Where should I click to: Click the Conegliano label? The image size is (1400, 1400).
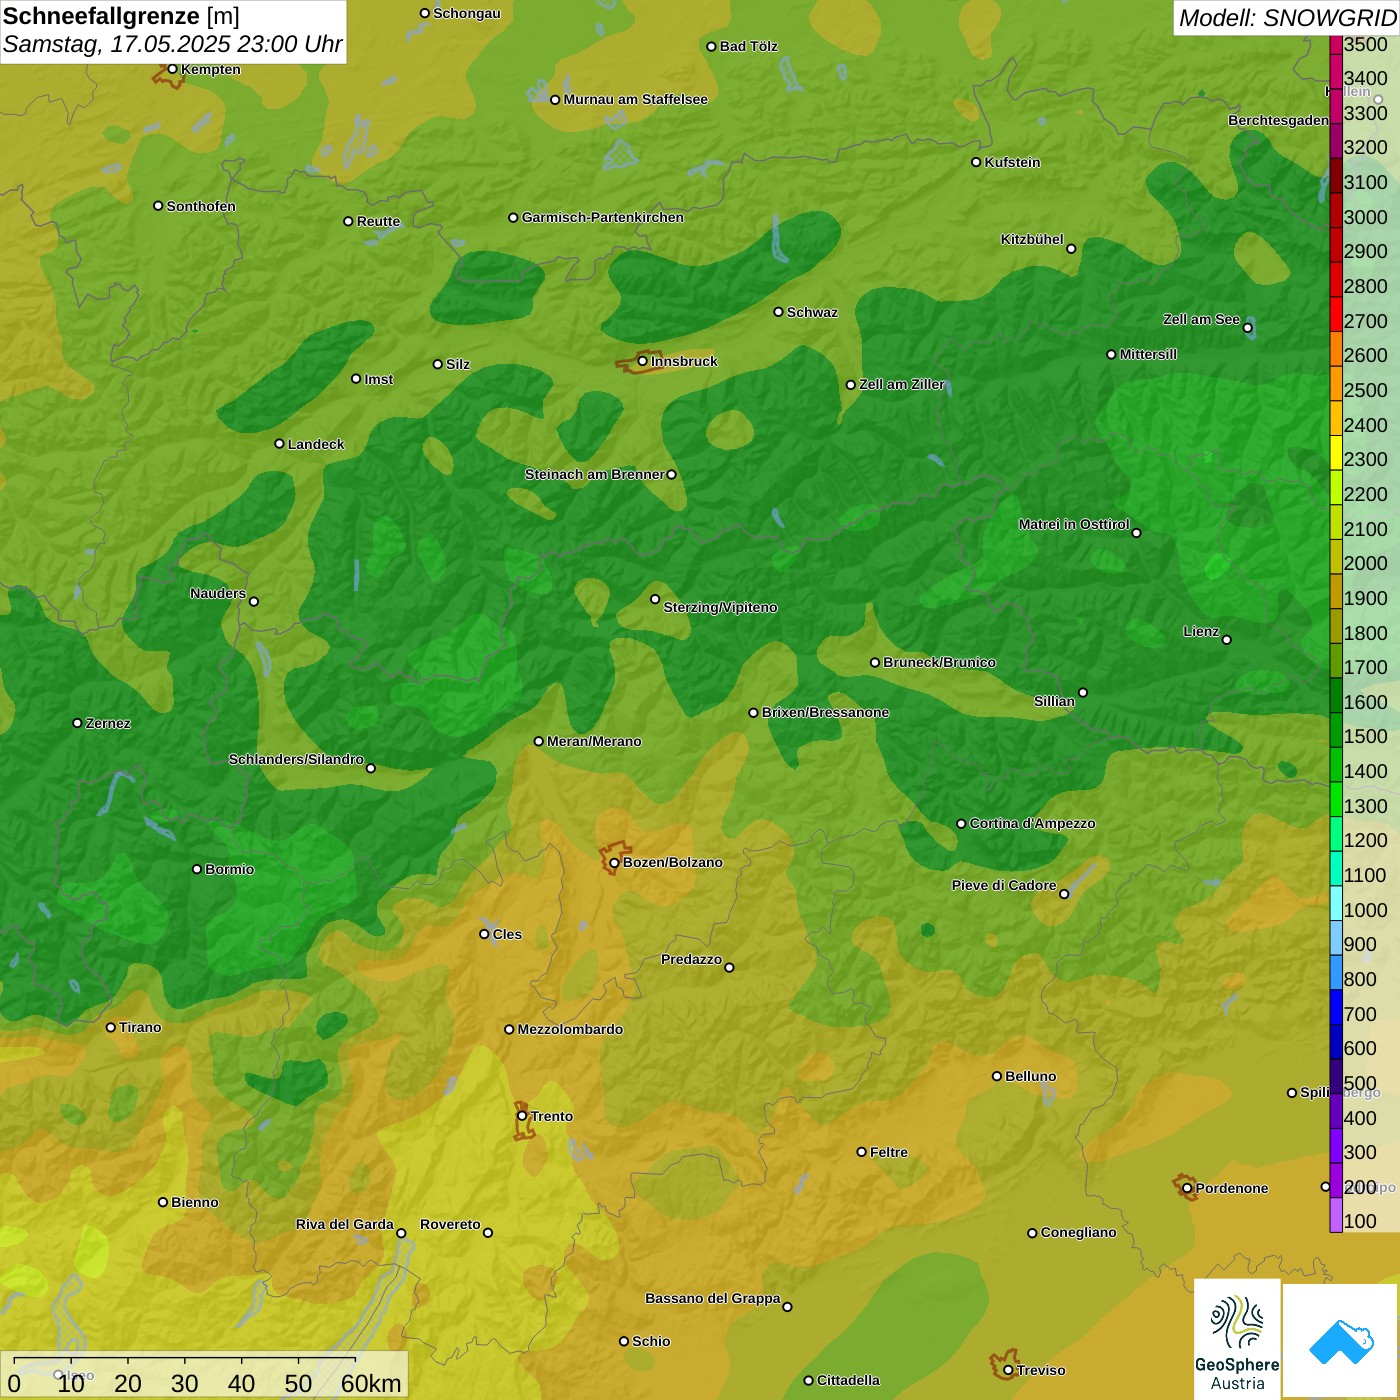pyautogui.click(x=1078, y=1232)
